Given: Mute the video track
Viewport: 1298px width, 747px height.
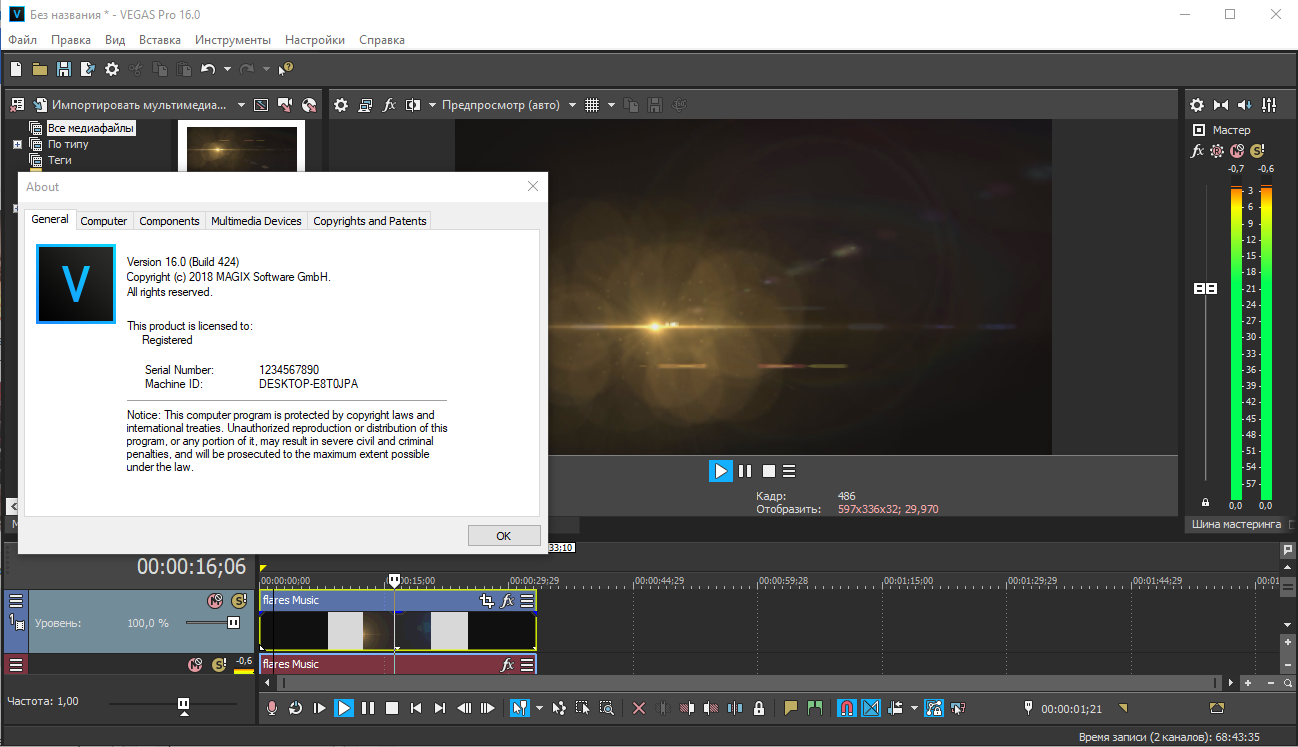Looking at the screenshot, I should (214, 601).
